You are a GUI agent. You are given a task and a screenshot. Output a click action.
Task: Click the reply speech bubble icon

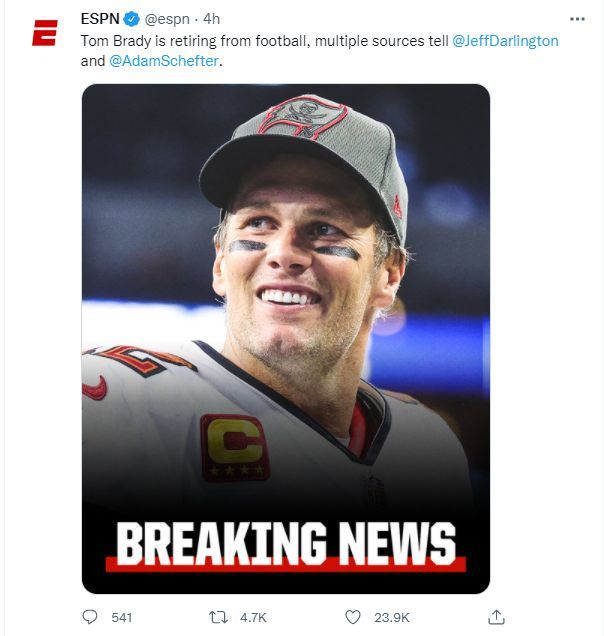pyautogui.click(x=90, y=617)
